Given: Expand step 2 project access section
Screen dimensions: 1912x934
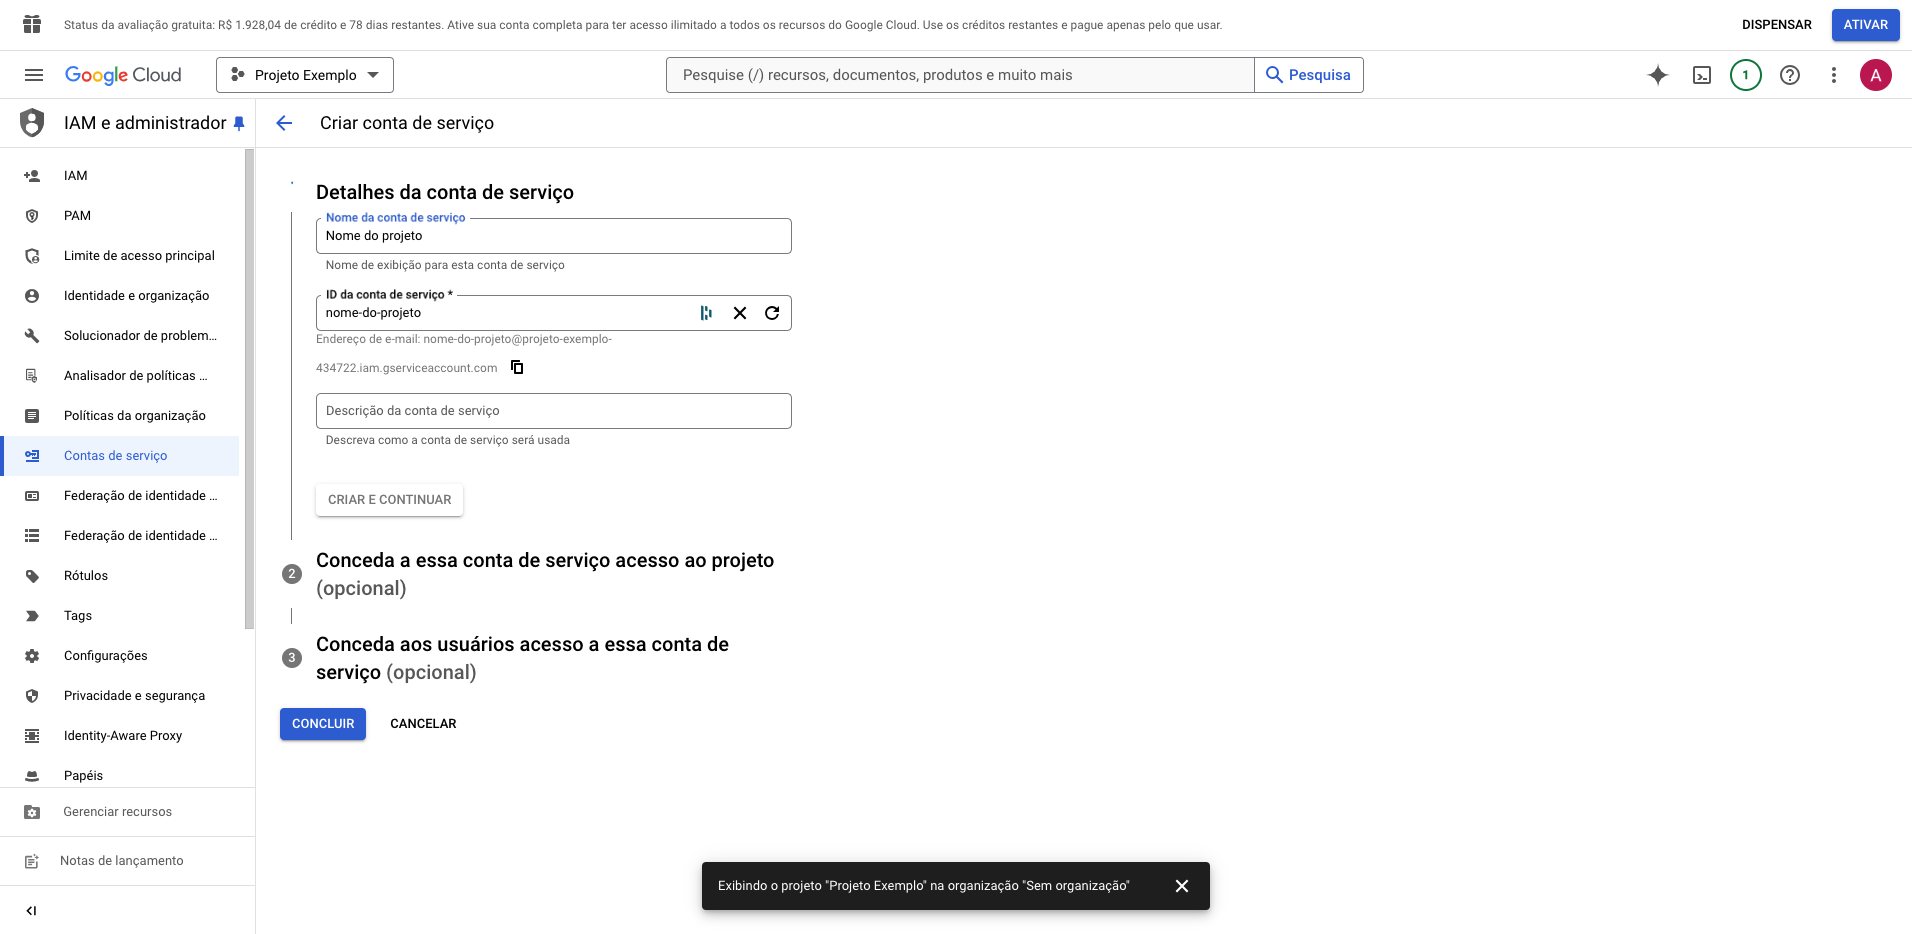Looking at the screenshot, I should tap(544, 573).
